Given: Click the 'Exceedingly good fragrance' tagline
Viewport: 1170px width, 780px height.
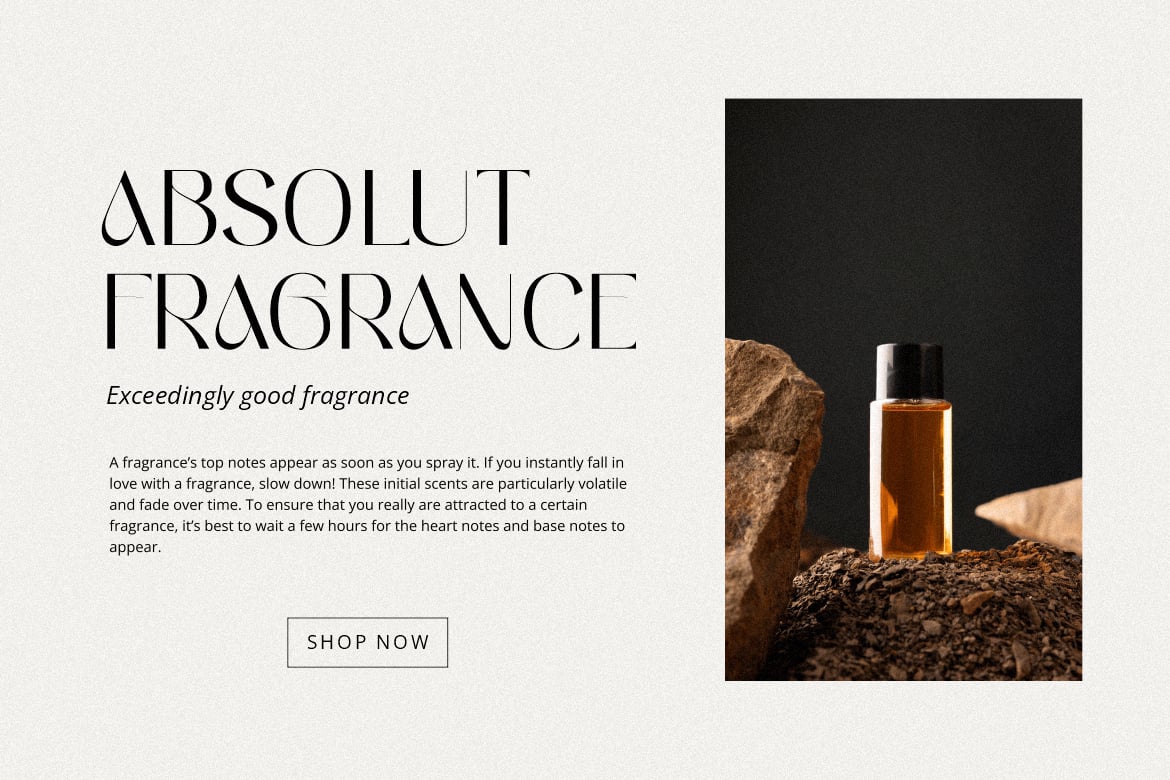Looking at the screenshot, I should point(257,396).
